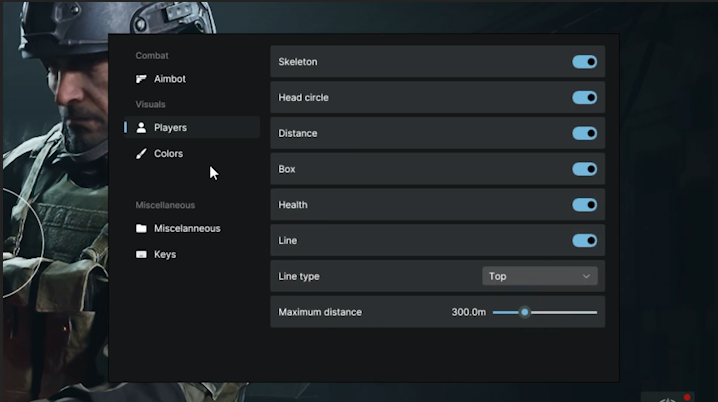Screen dimensions: 718x402
Task: Open the Line type dropdown showing Top
Action: click(x=539, y=276)
